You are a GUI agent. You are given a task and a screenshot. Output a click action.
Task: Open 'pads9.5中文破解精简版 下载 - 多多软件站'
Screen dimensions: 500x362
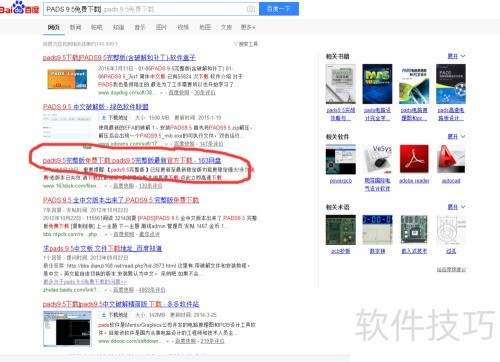(x=121, y=304)
